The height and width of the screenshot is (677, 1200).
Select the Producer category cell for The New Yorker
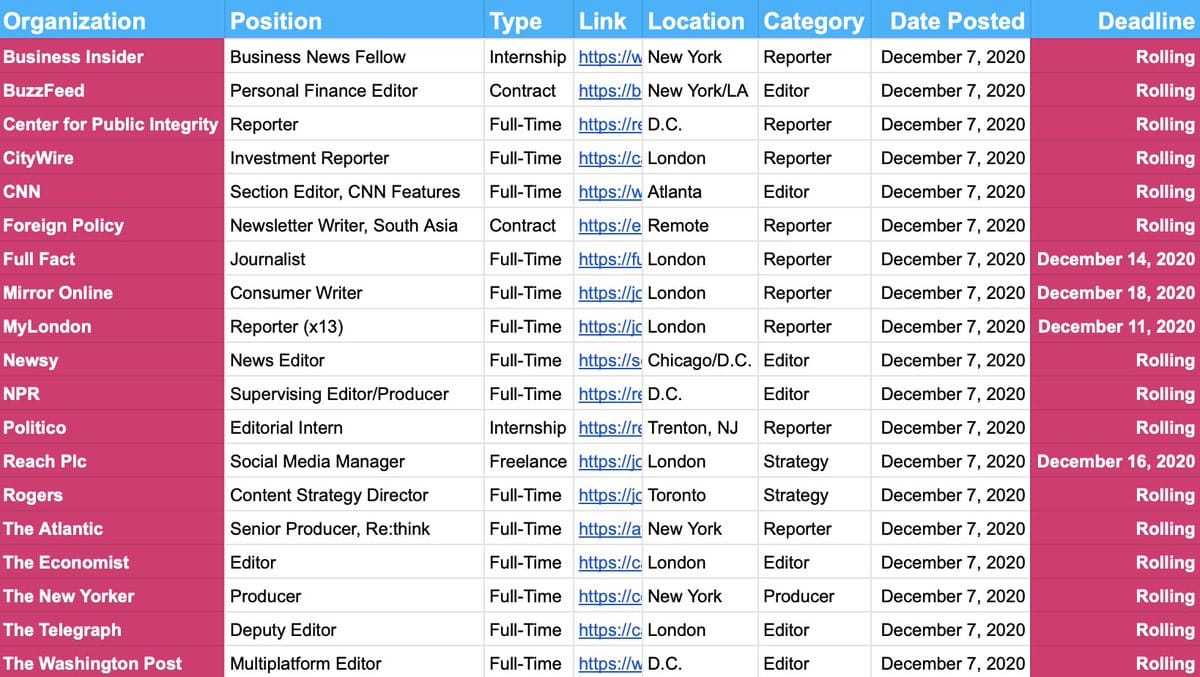[798, 596]
